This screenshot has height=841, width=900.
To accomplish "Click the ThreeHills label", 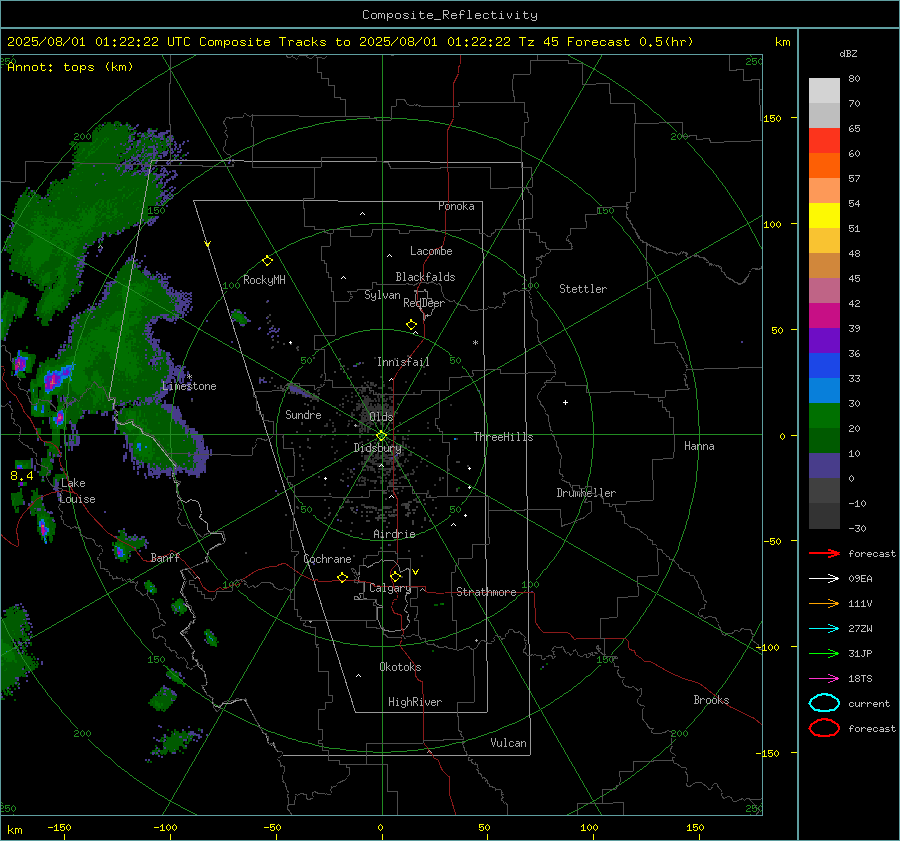I will coord(503,437).
